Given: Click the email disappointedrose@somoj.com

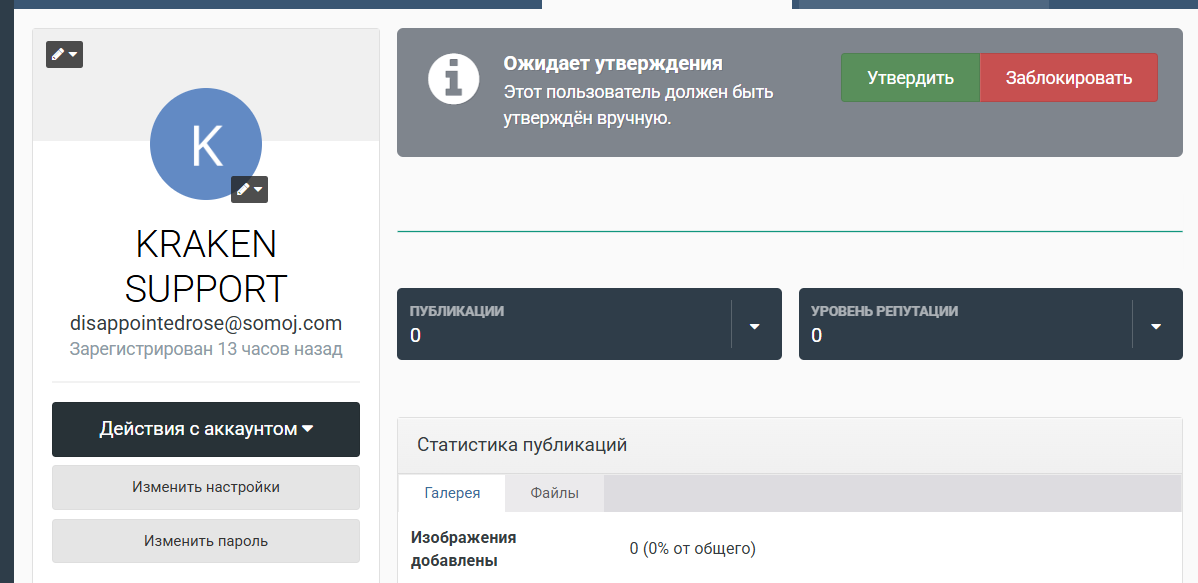Looking at the screenshot, I should [206, 323].
